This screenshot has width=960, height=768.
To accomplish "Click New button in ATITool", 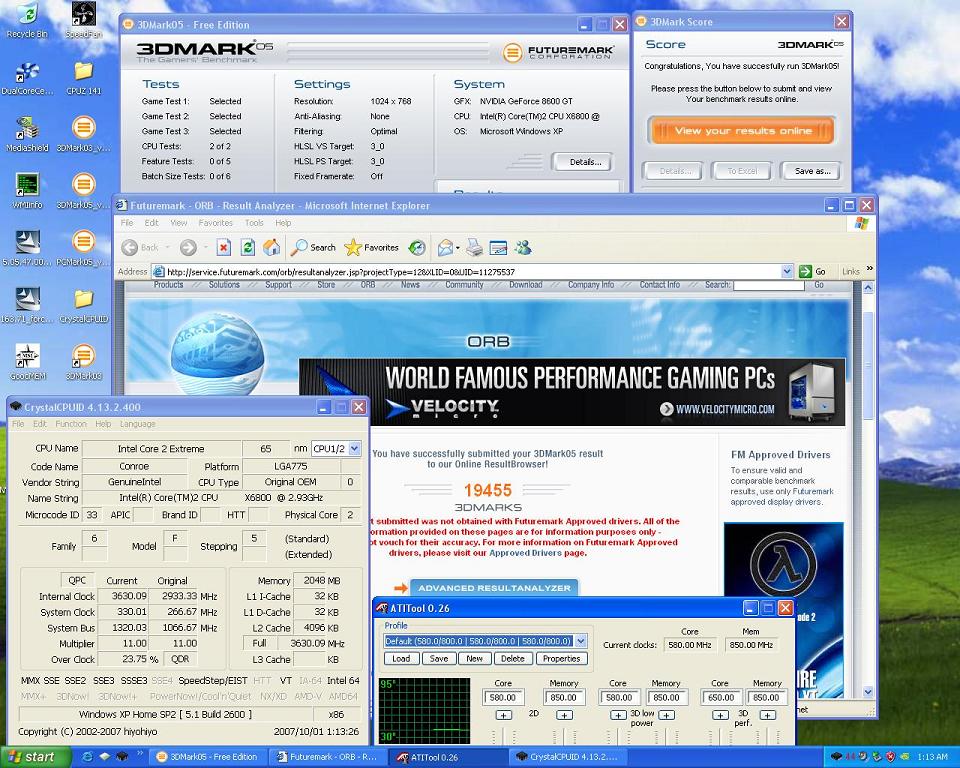I will [474, 659].
